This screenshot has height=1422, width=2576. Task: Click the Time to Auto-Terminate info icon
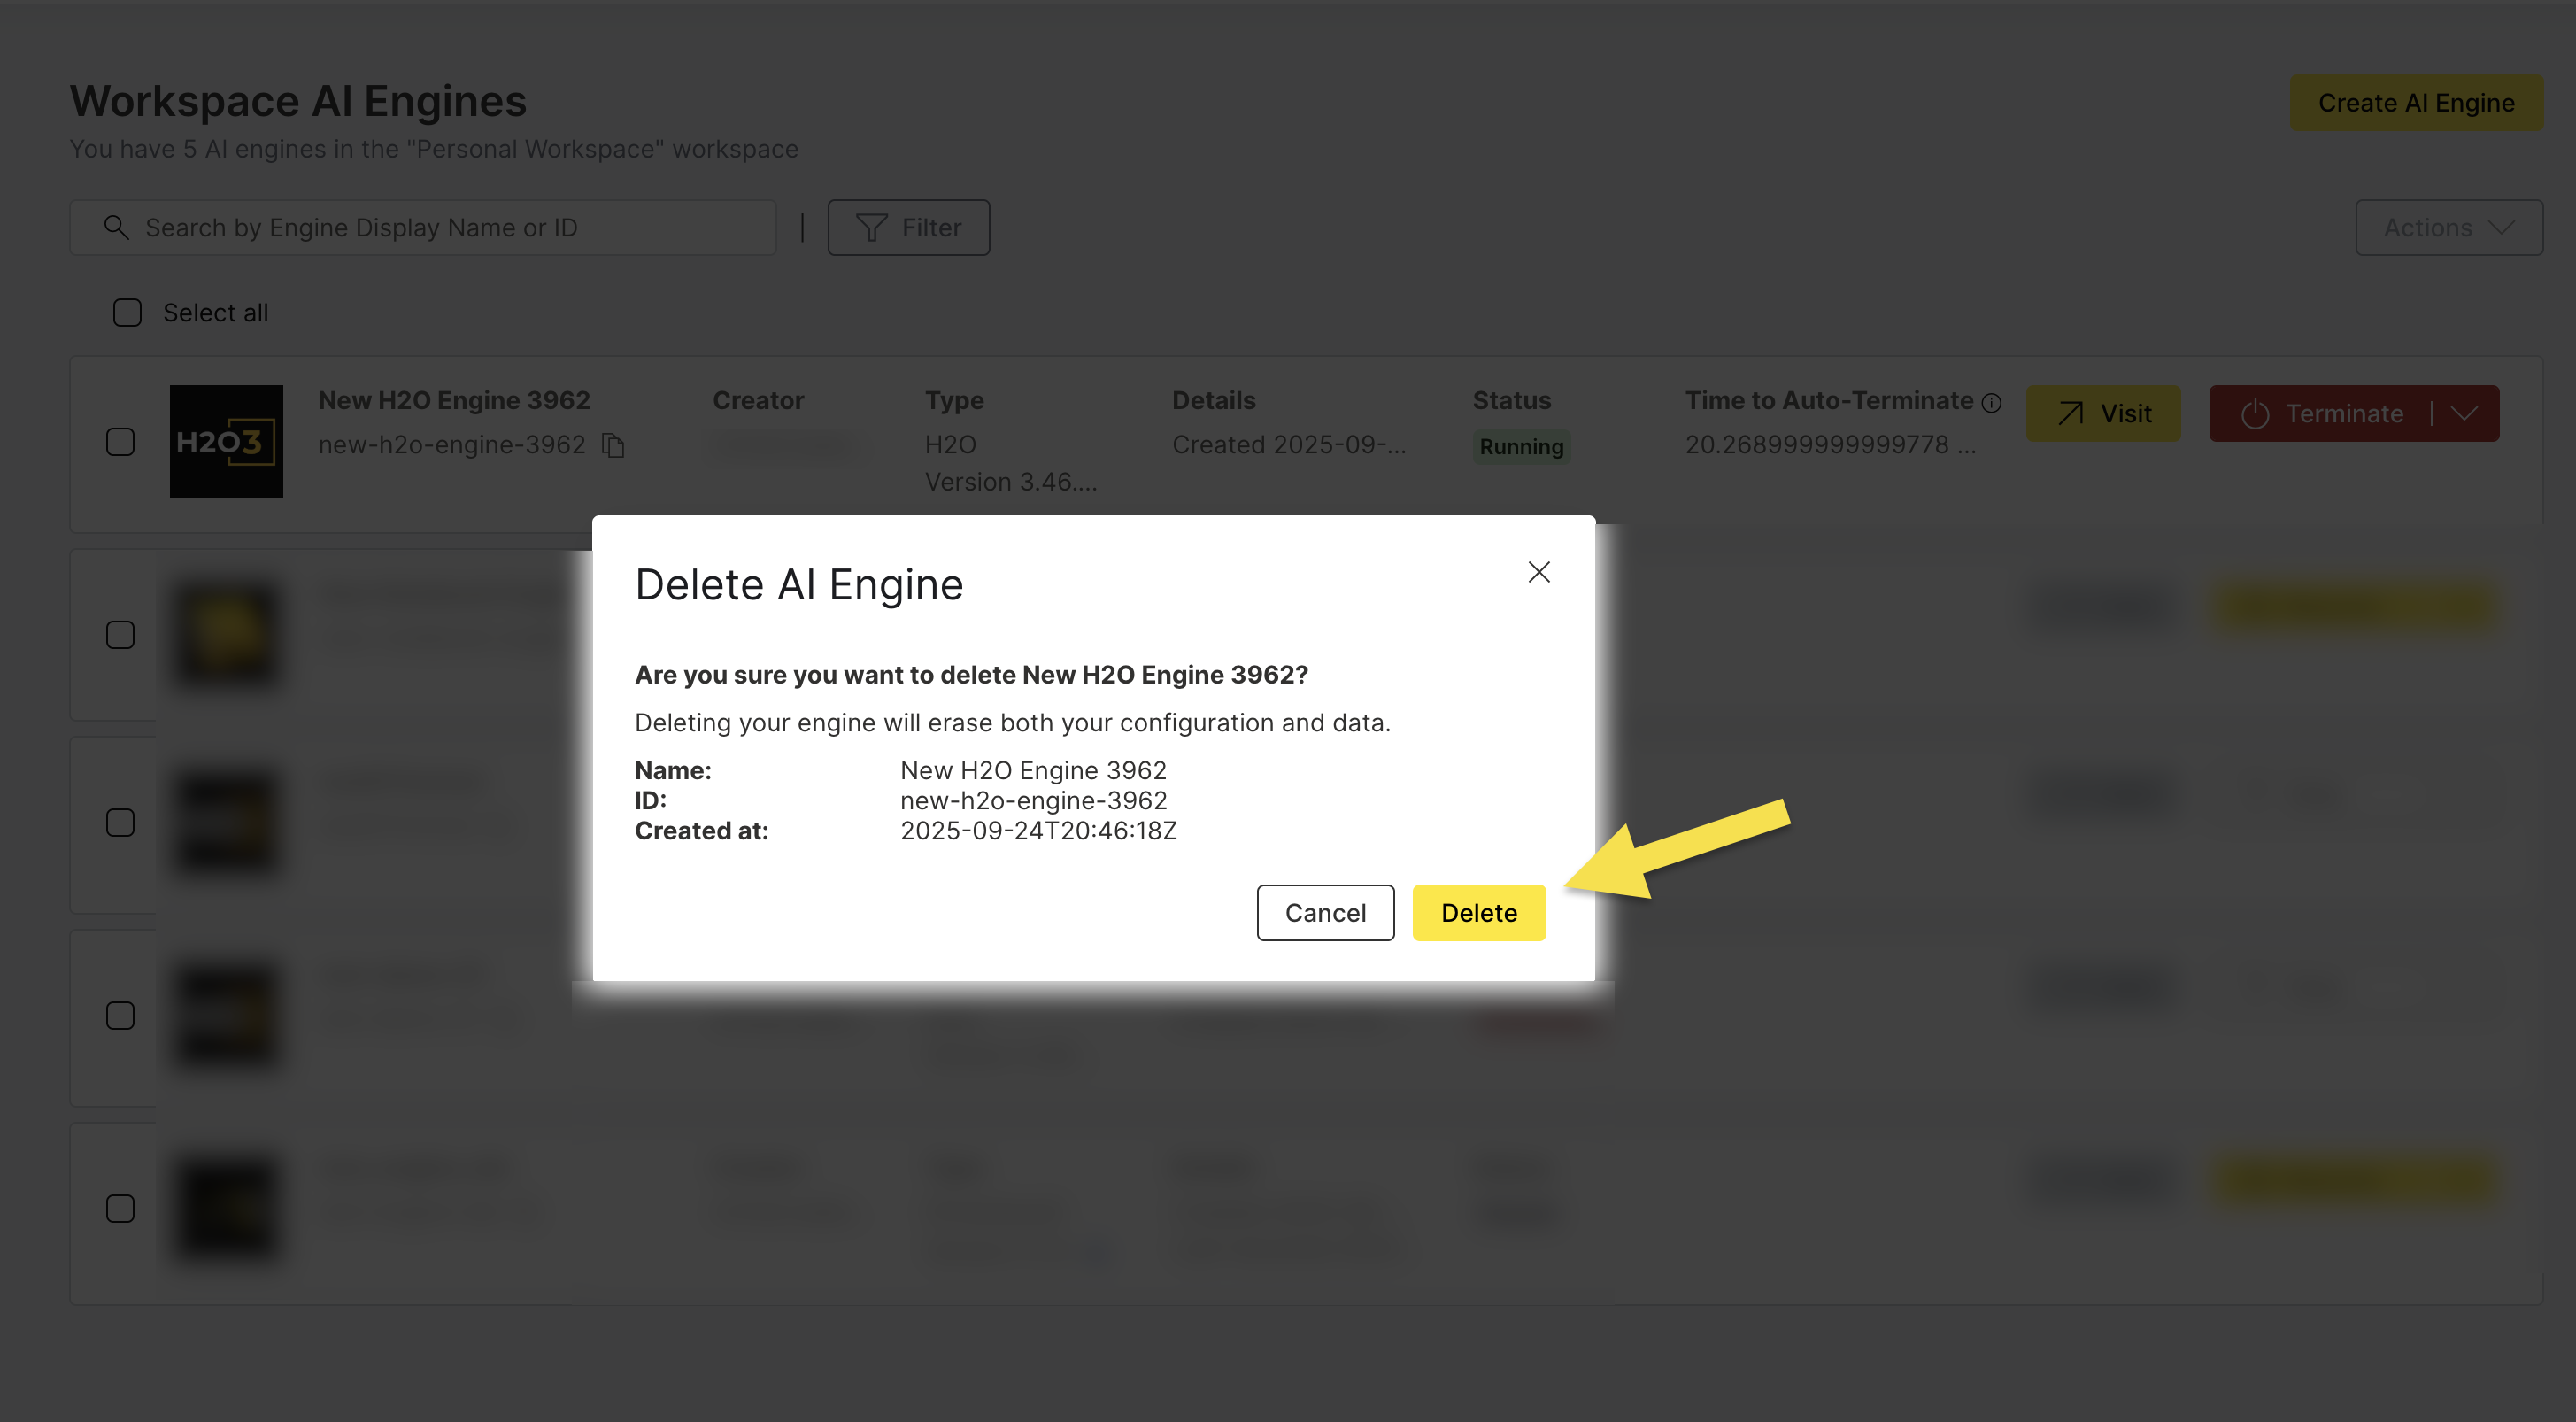click(x=1991, y=402)
